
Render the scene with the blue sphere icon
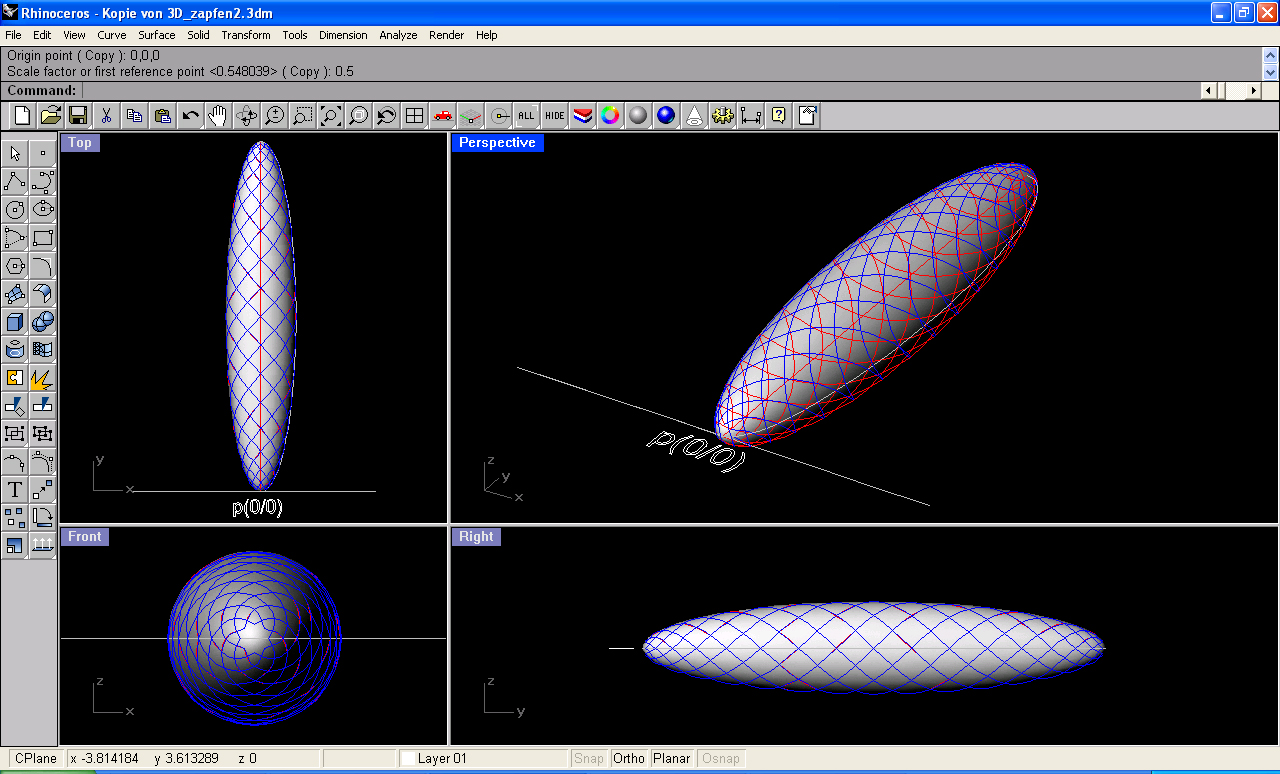(x=666, y=116)
